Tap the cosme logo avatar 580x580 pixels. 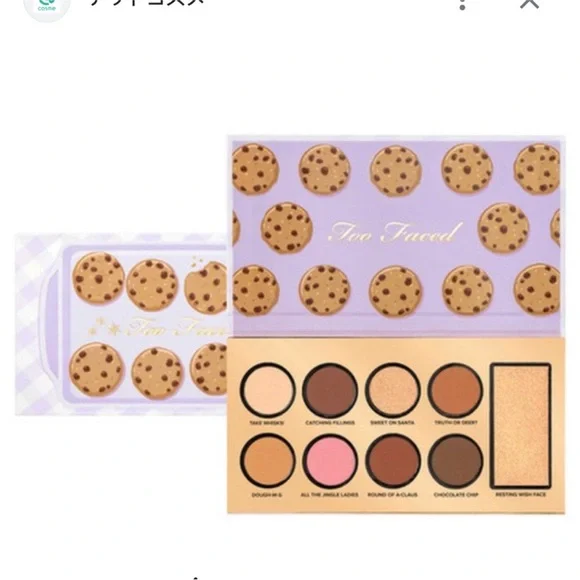47,7
